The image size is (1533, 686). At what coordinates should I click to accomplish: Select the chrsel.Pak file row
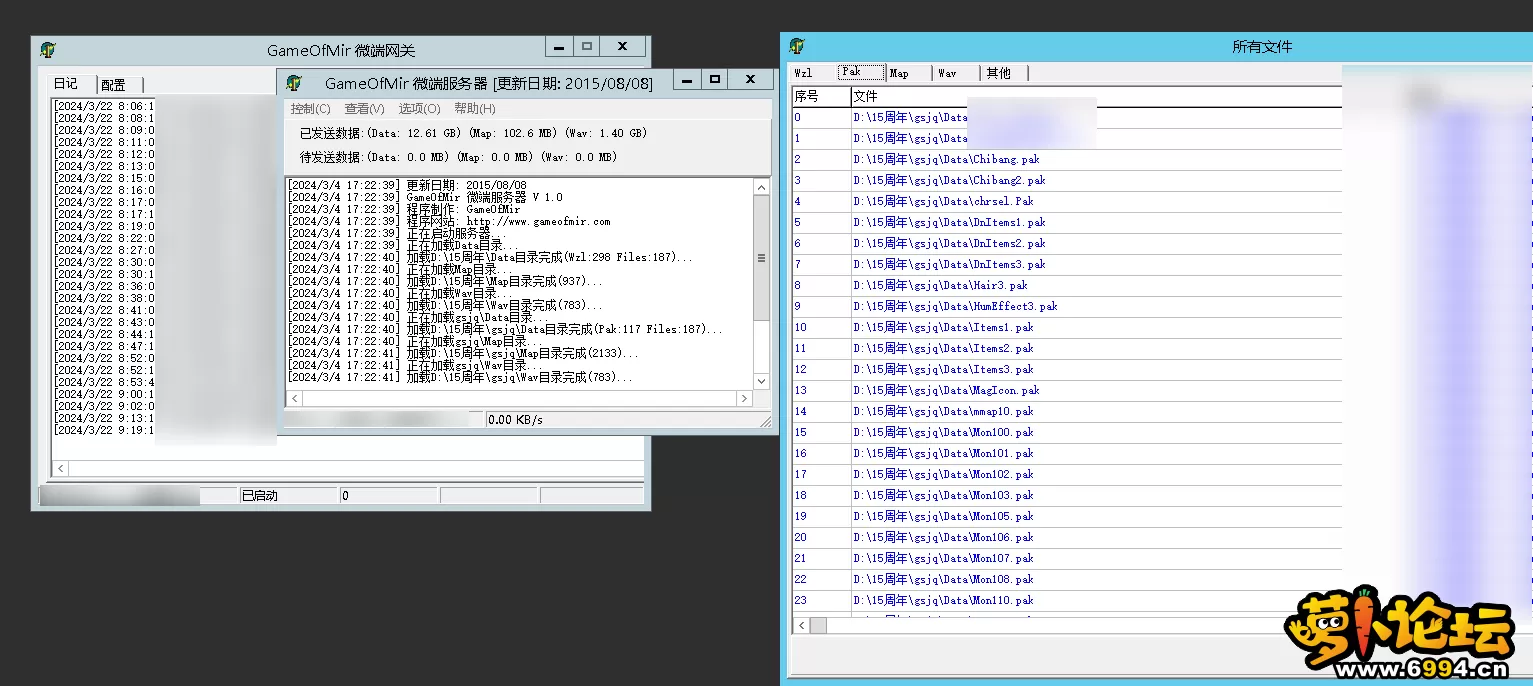(1067, 202)
